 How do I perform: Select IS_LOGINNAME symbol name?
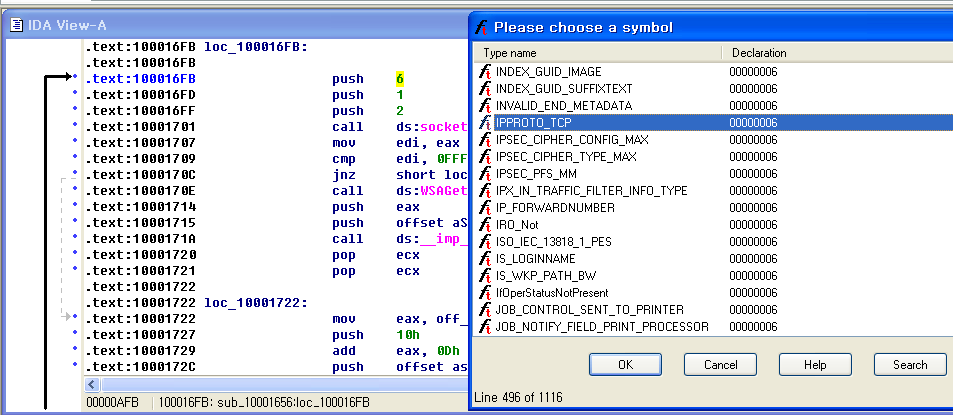pos(535,259)
